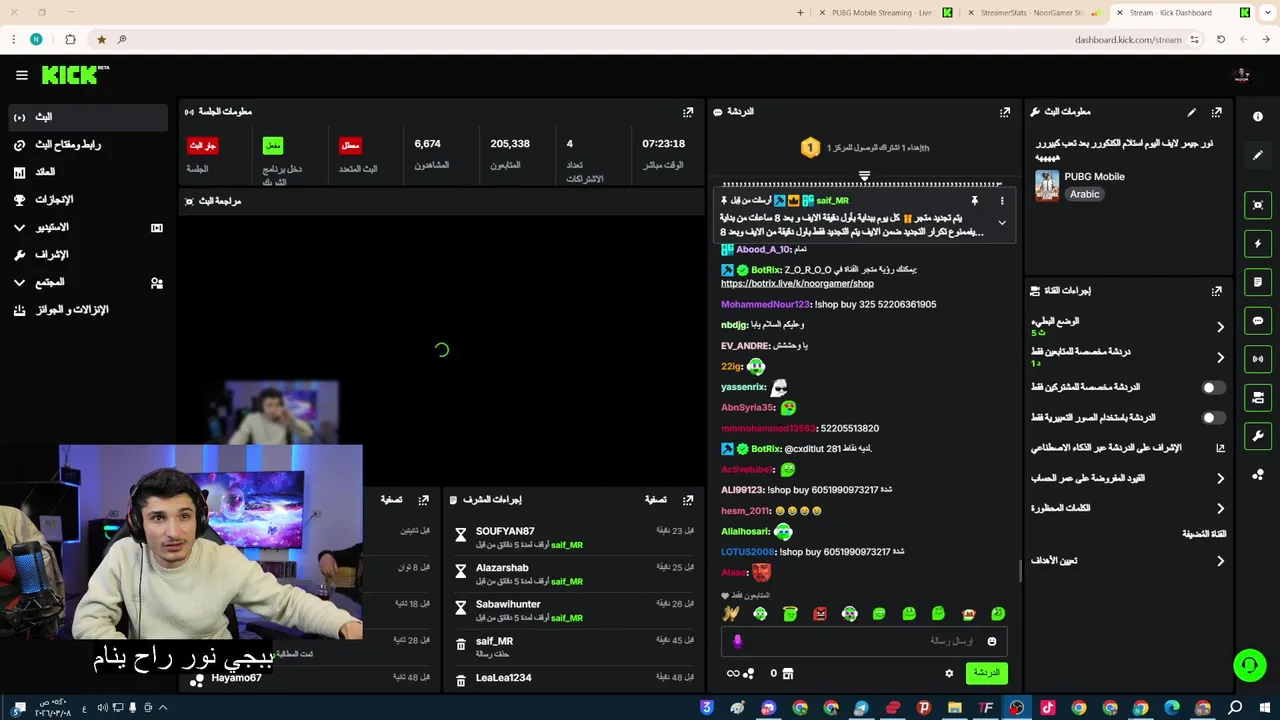
Task: Expand followers-only chat setting row
Action: (1128, 357)
